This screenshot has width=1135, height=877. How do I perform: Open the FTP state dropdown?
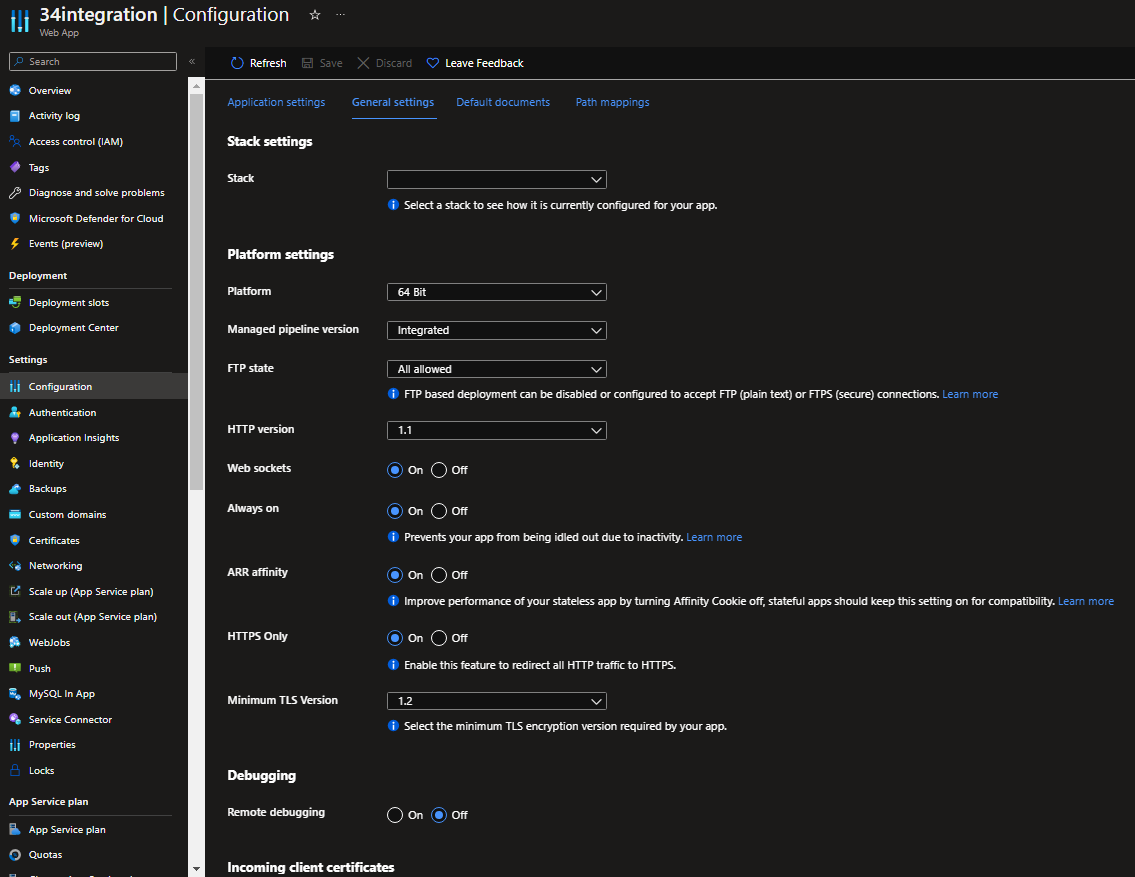497,369
